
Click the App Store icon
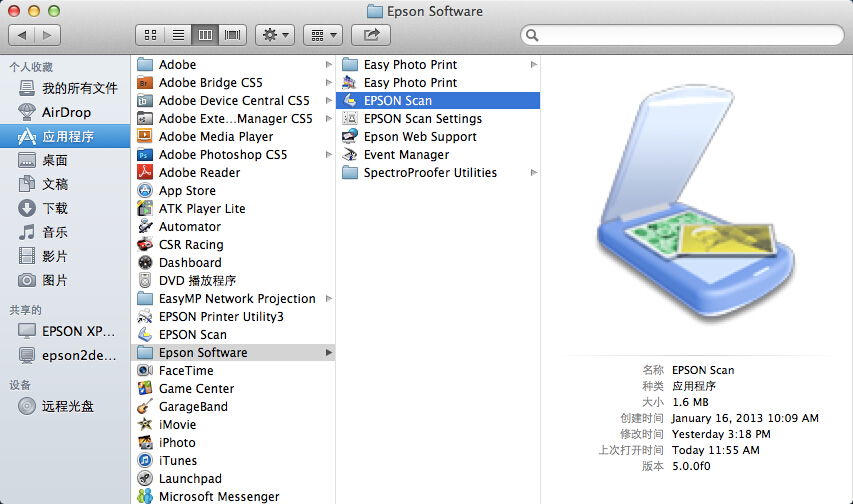pyautogui.click(x=145, y=190)
